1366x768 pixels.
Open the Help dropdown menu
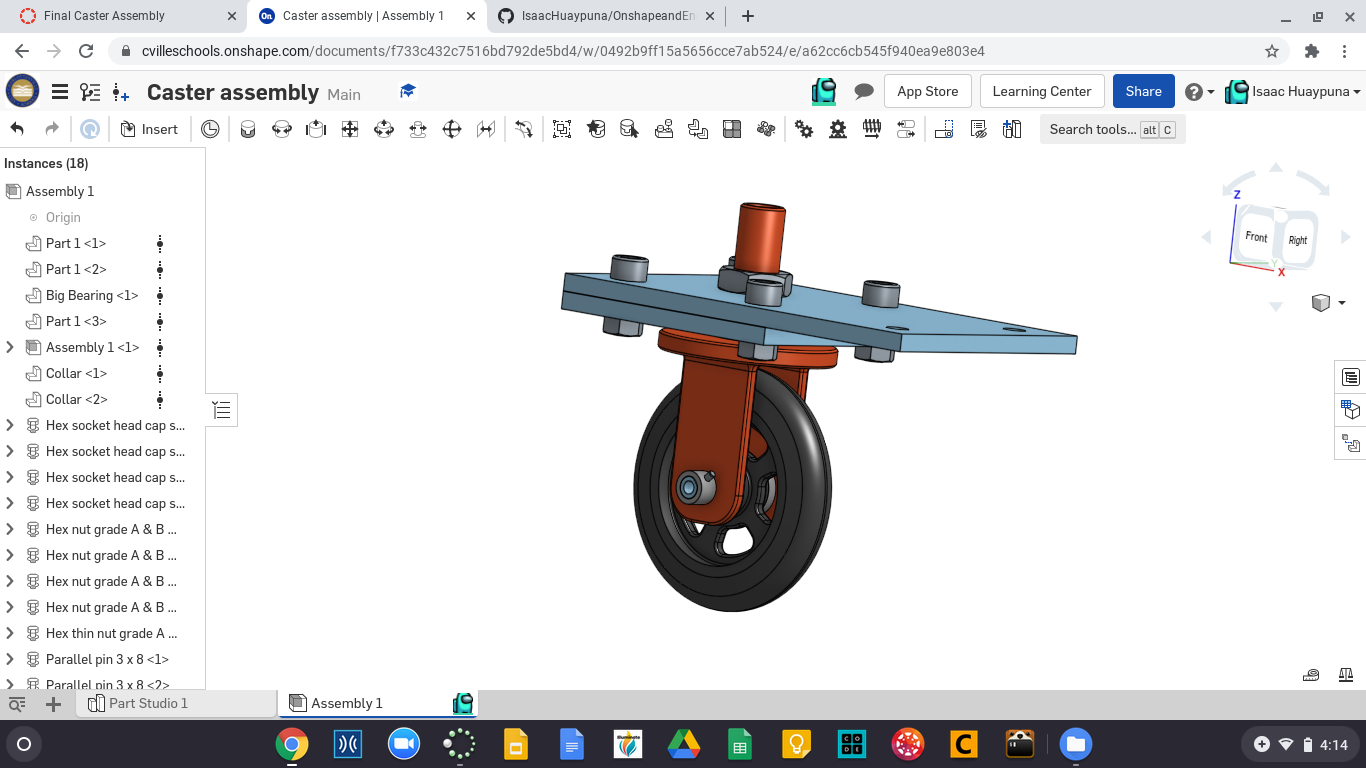[x=1199, y=92]
